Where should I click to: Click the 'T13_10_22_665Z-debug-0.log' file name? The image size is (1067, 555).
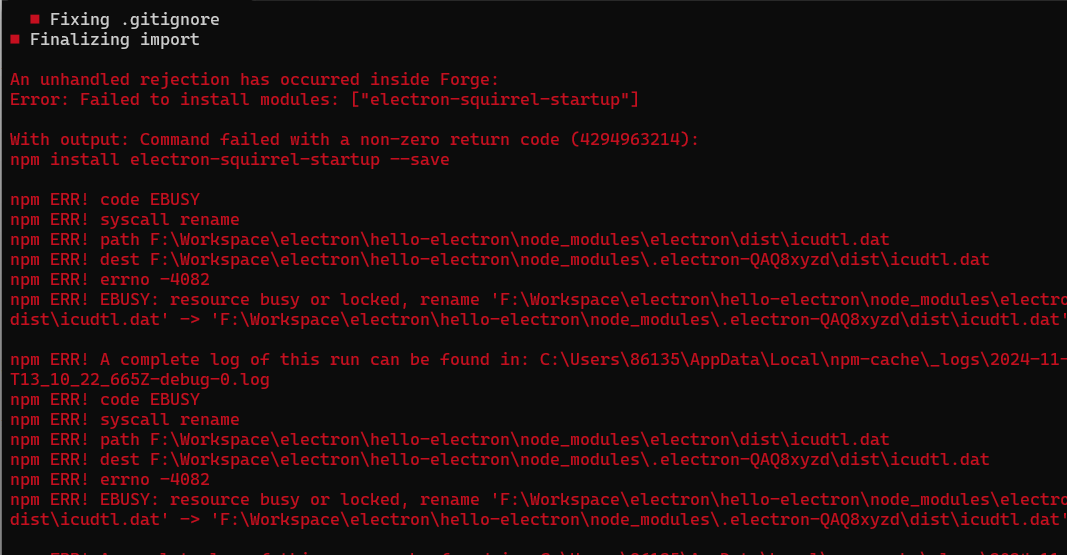pos(139,380)
